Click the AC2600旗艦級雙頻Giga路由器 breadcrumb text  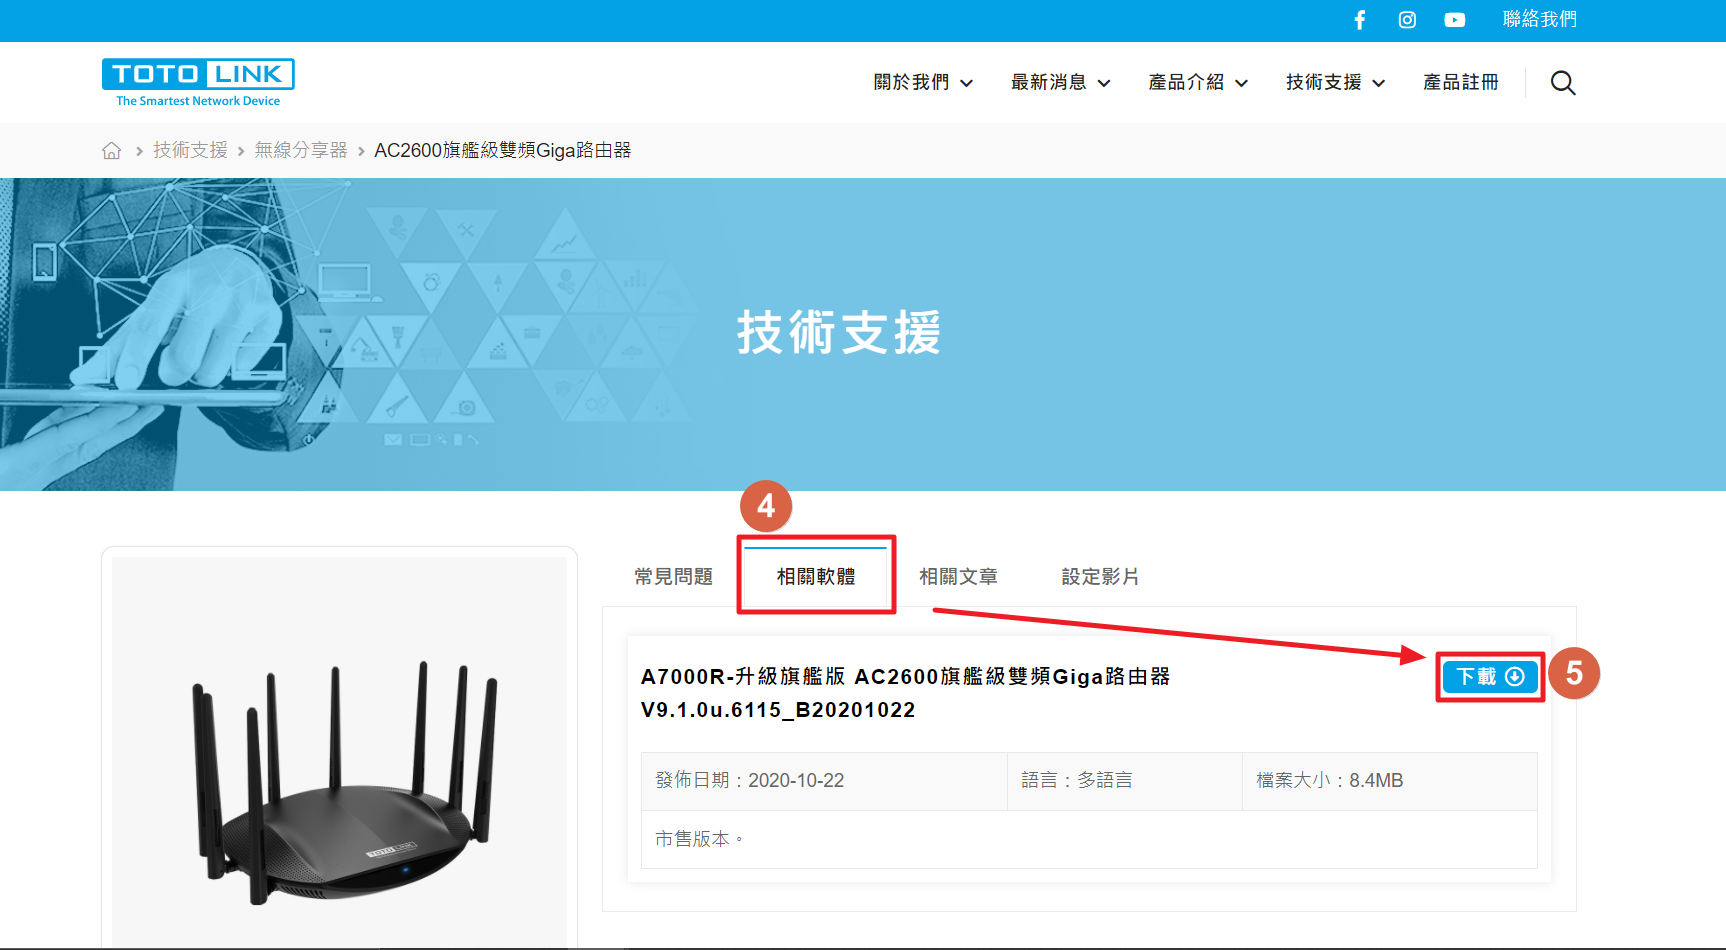tap(503, 150)
